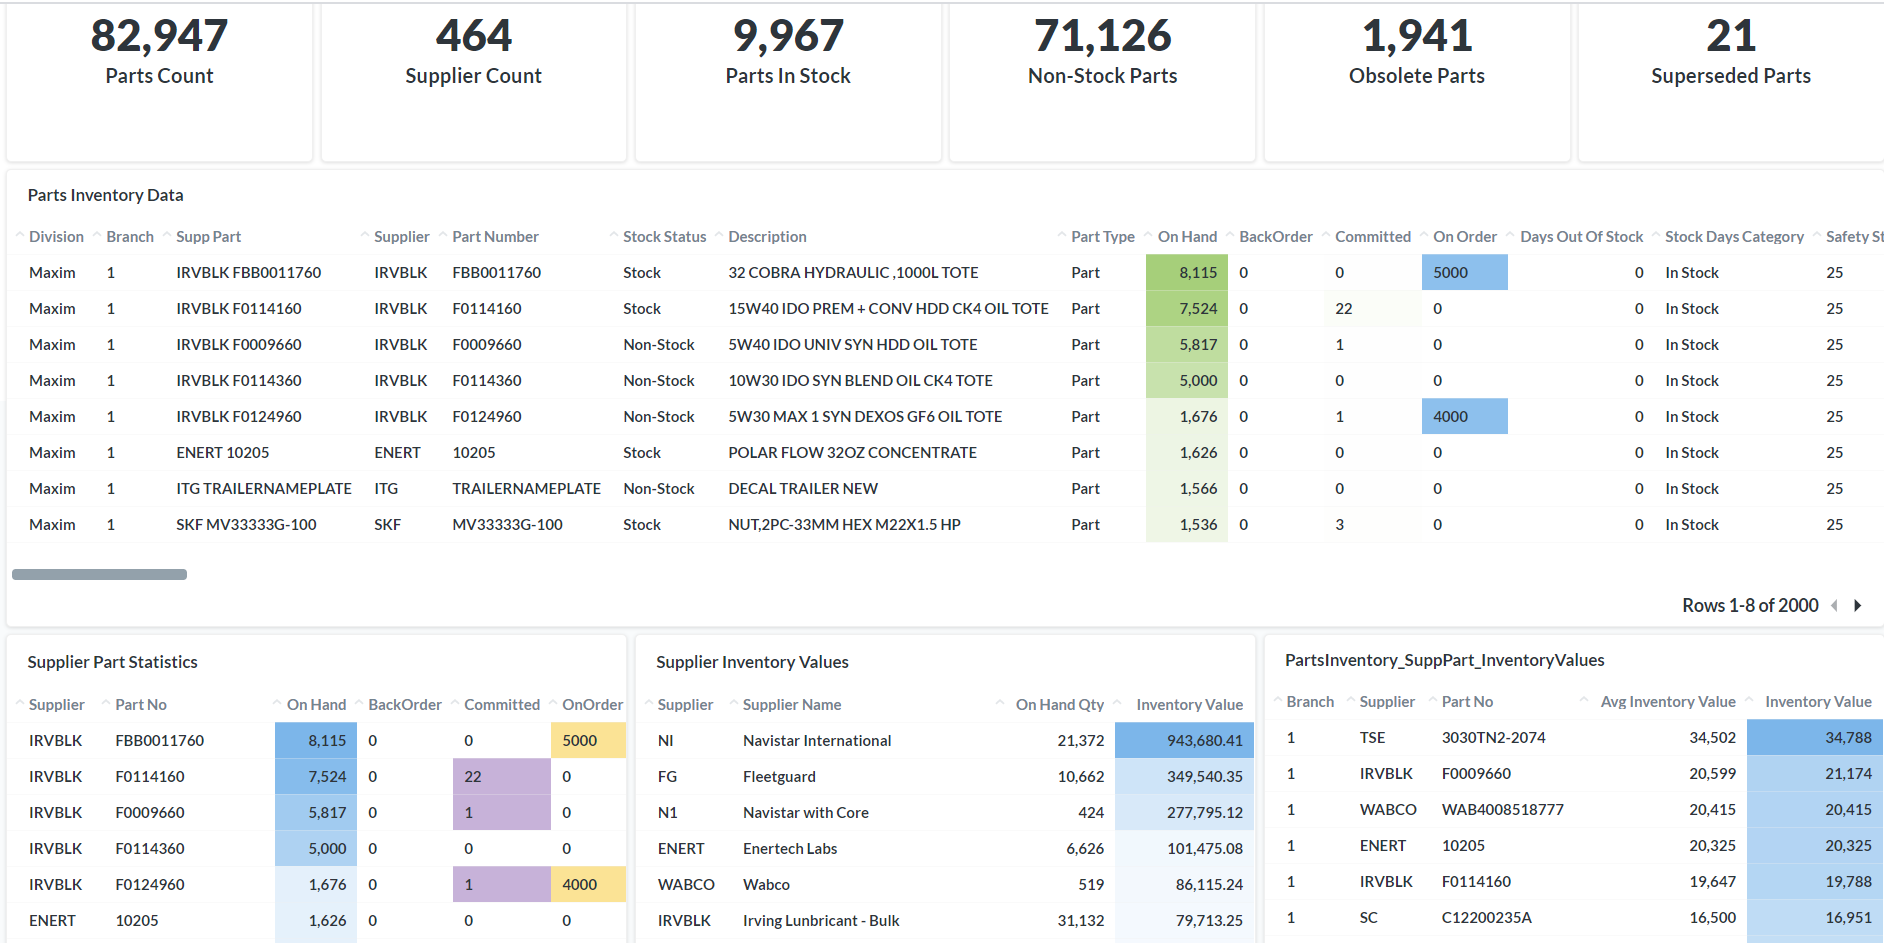Click part number C12200235A
The height and width of the screenshot is (943, 1884).
(1486, 918)
